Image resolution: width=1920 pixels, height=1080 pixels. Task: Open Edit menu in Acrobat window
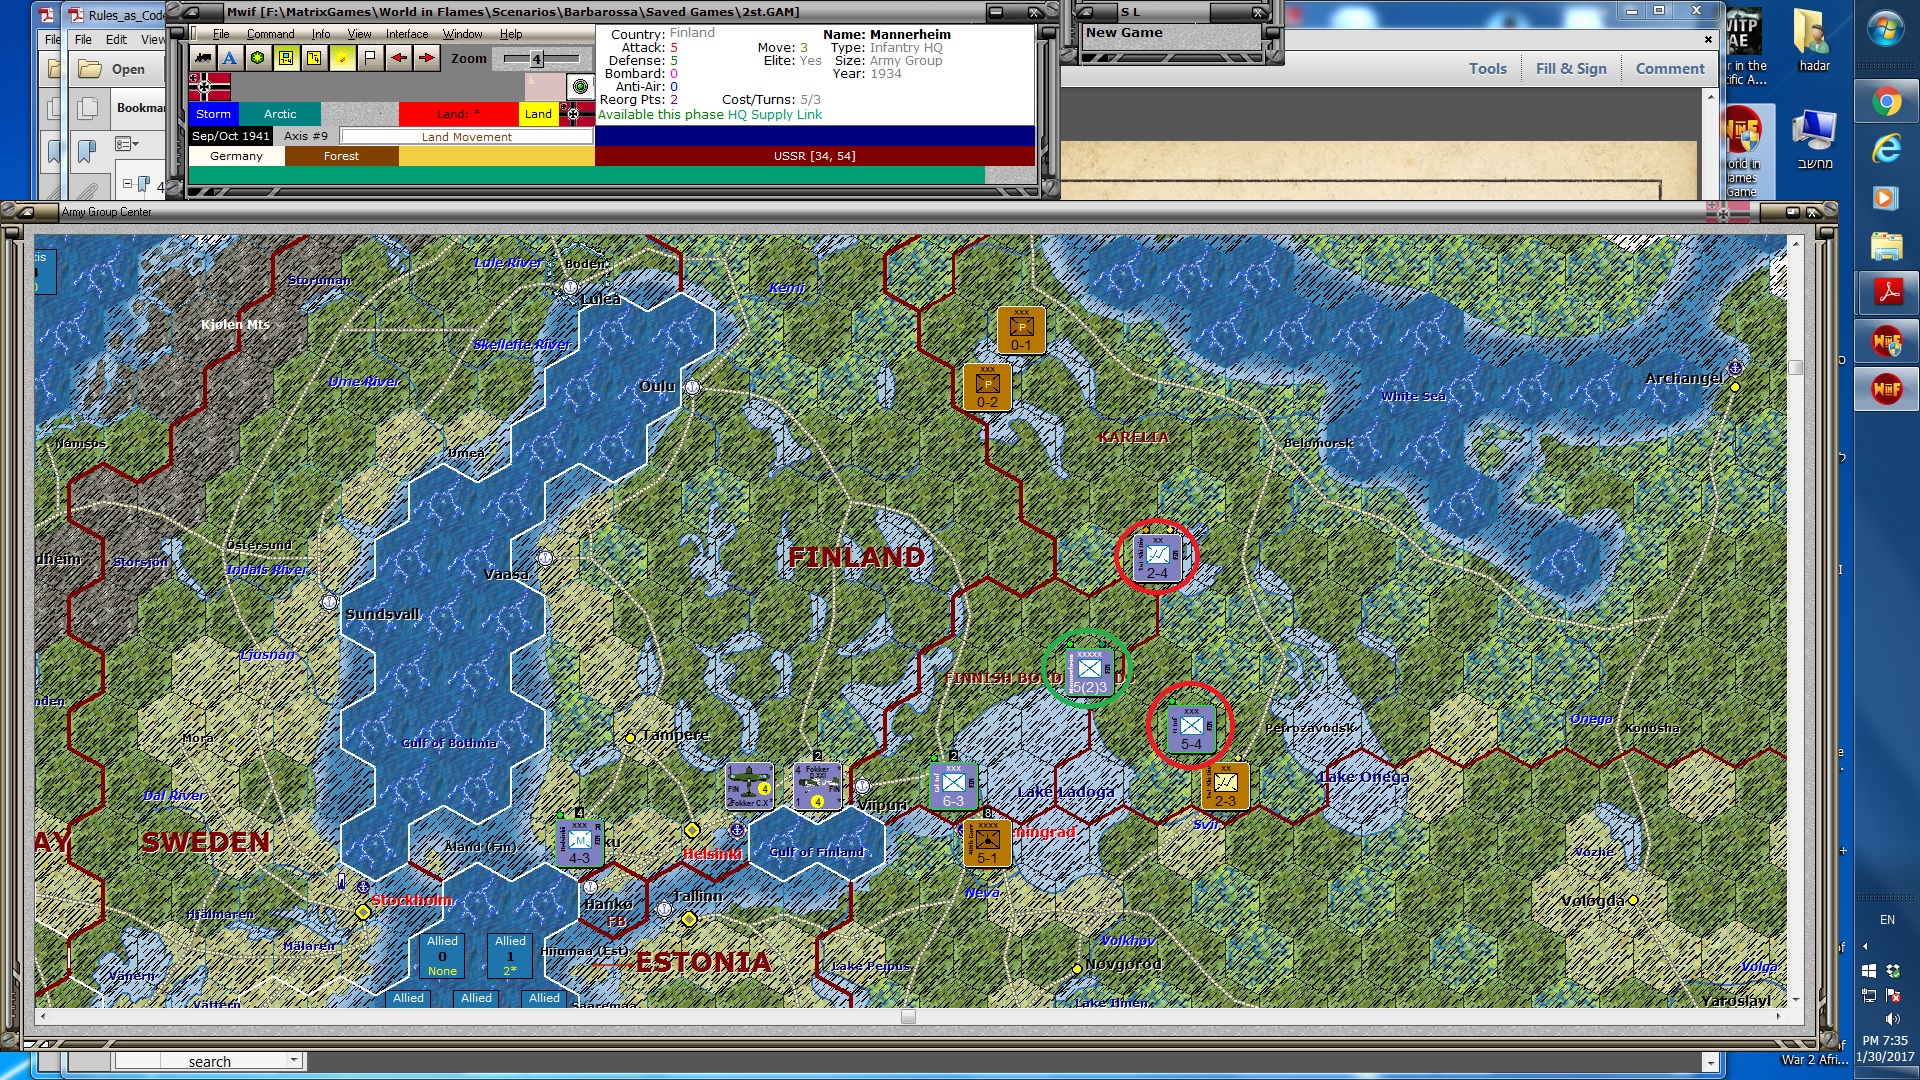116,40
